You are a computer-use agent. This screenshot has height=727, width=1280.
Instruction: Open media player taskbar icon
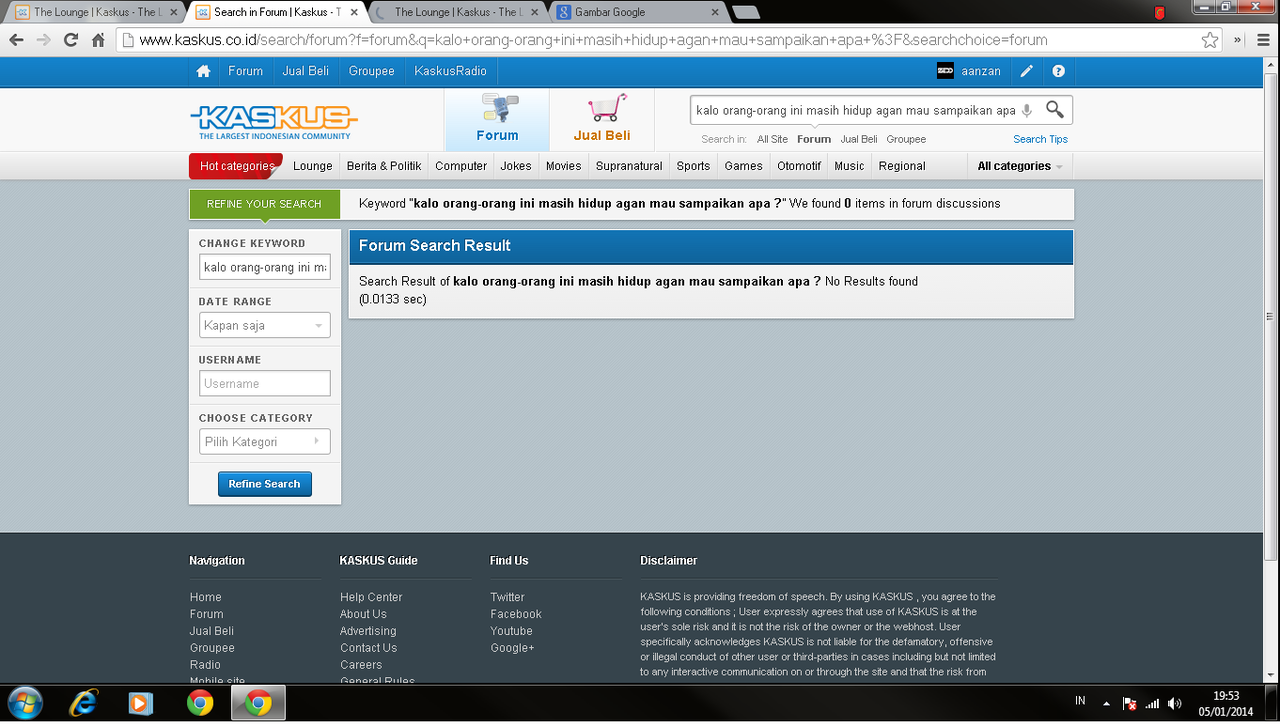click(x=142, y=703)
